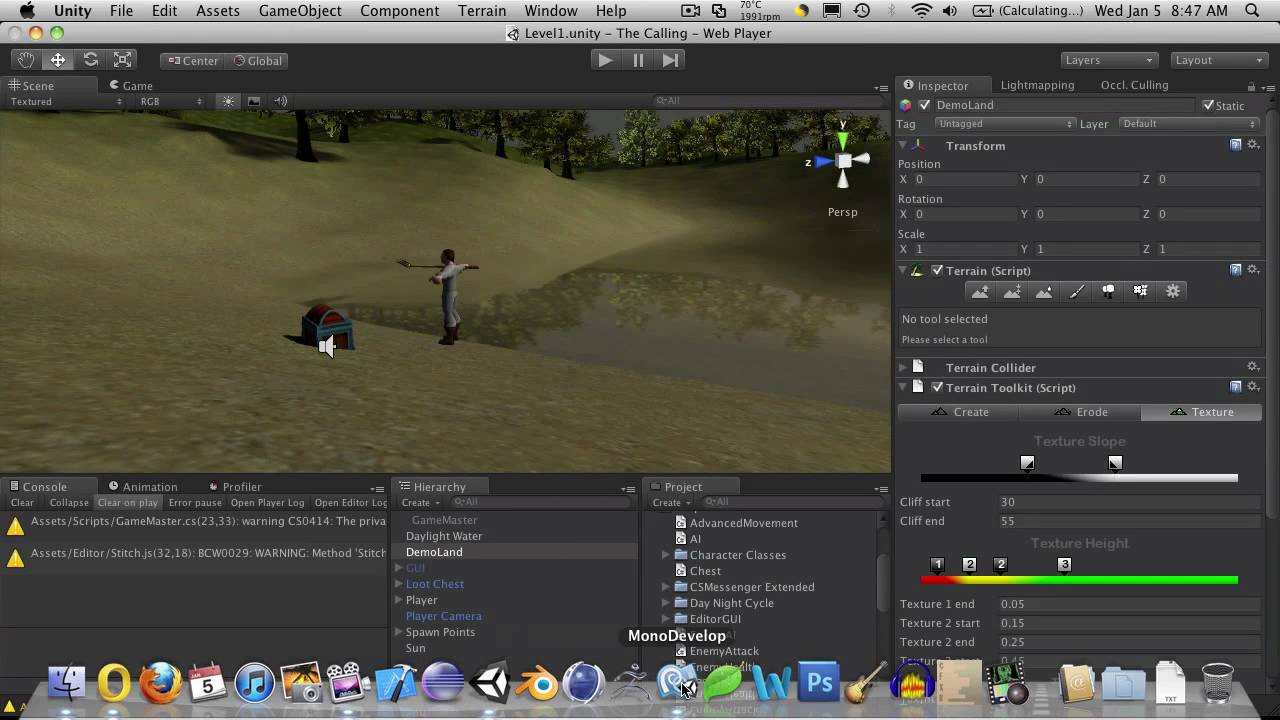Select the Scale tool in toolbar
The width and height of the screenshot is (1280, 720).
tap(122, 60)
